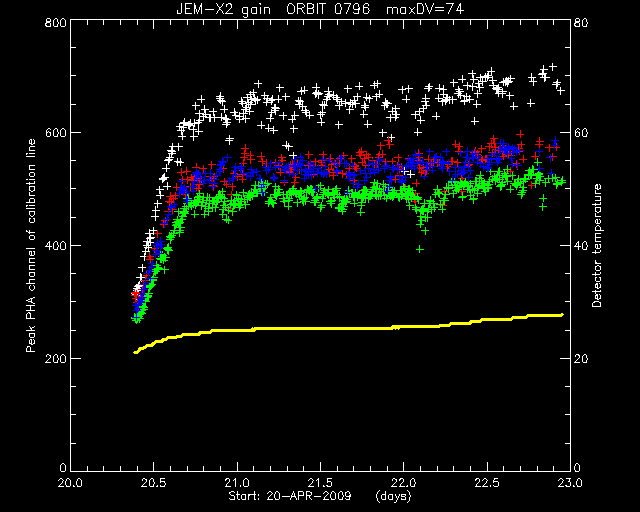The width and height of the screenshot is (640, 512).
Task: Click the Start: 20-APR-2009 axis caption
Action: tap(290, 496)
